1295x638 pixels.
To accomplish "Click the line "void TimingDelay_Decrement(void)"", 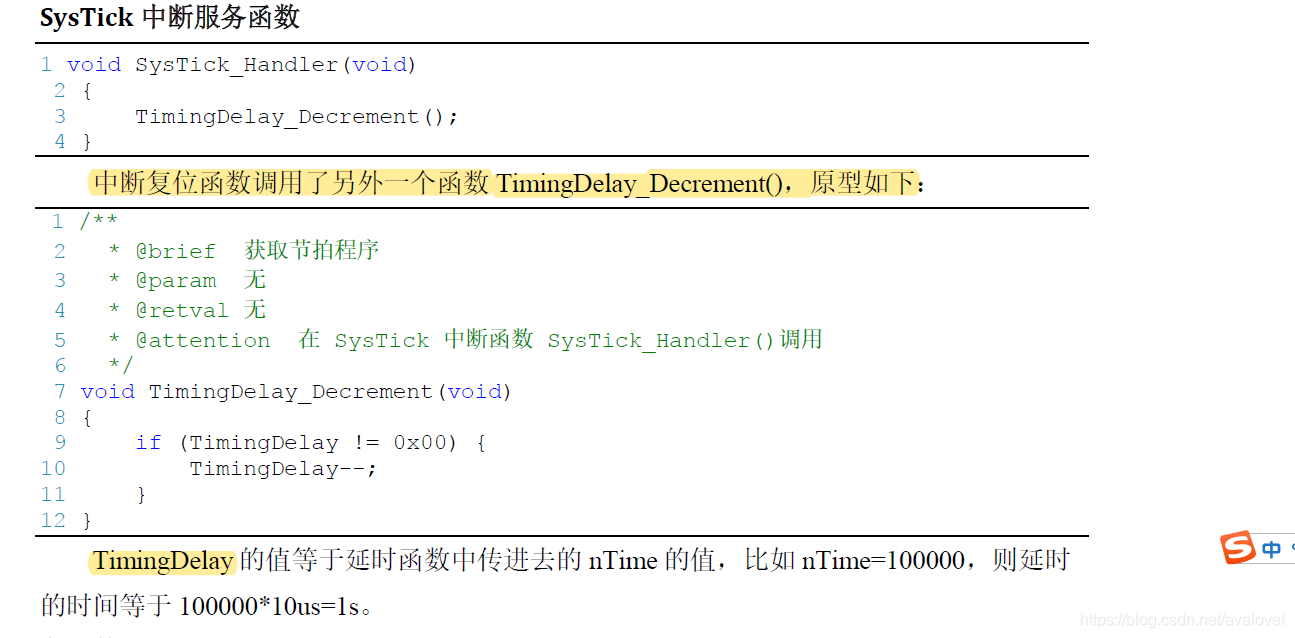I will pos(296,392).
